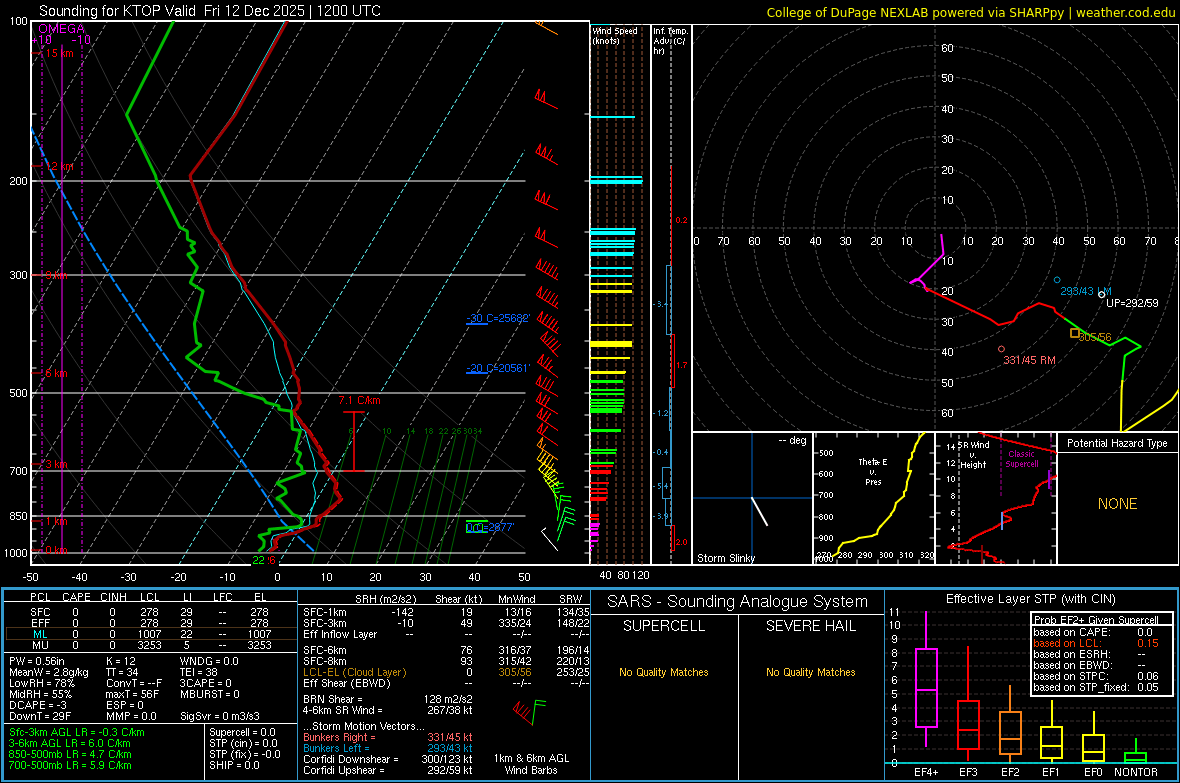Select the 'SFC' parcel row

149,612
